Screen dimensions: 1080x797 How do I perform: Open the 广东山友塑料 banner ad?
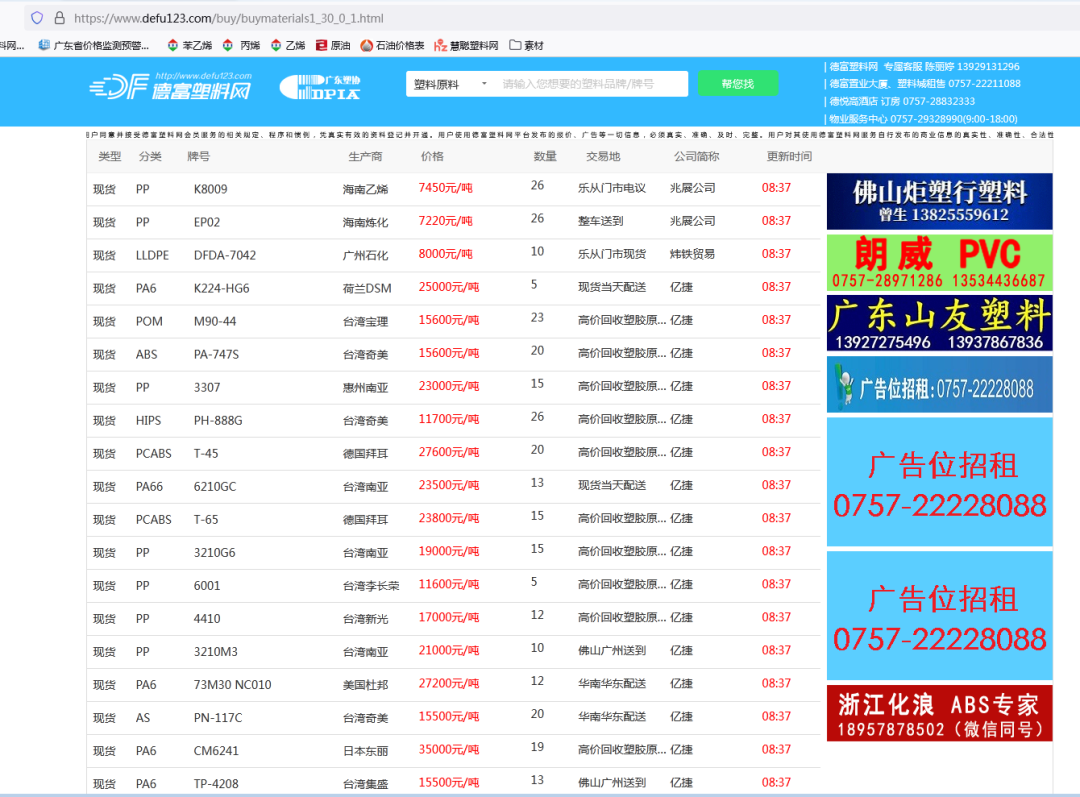pyautogui.click(x=939, y=323)
